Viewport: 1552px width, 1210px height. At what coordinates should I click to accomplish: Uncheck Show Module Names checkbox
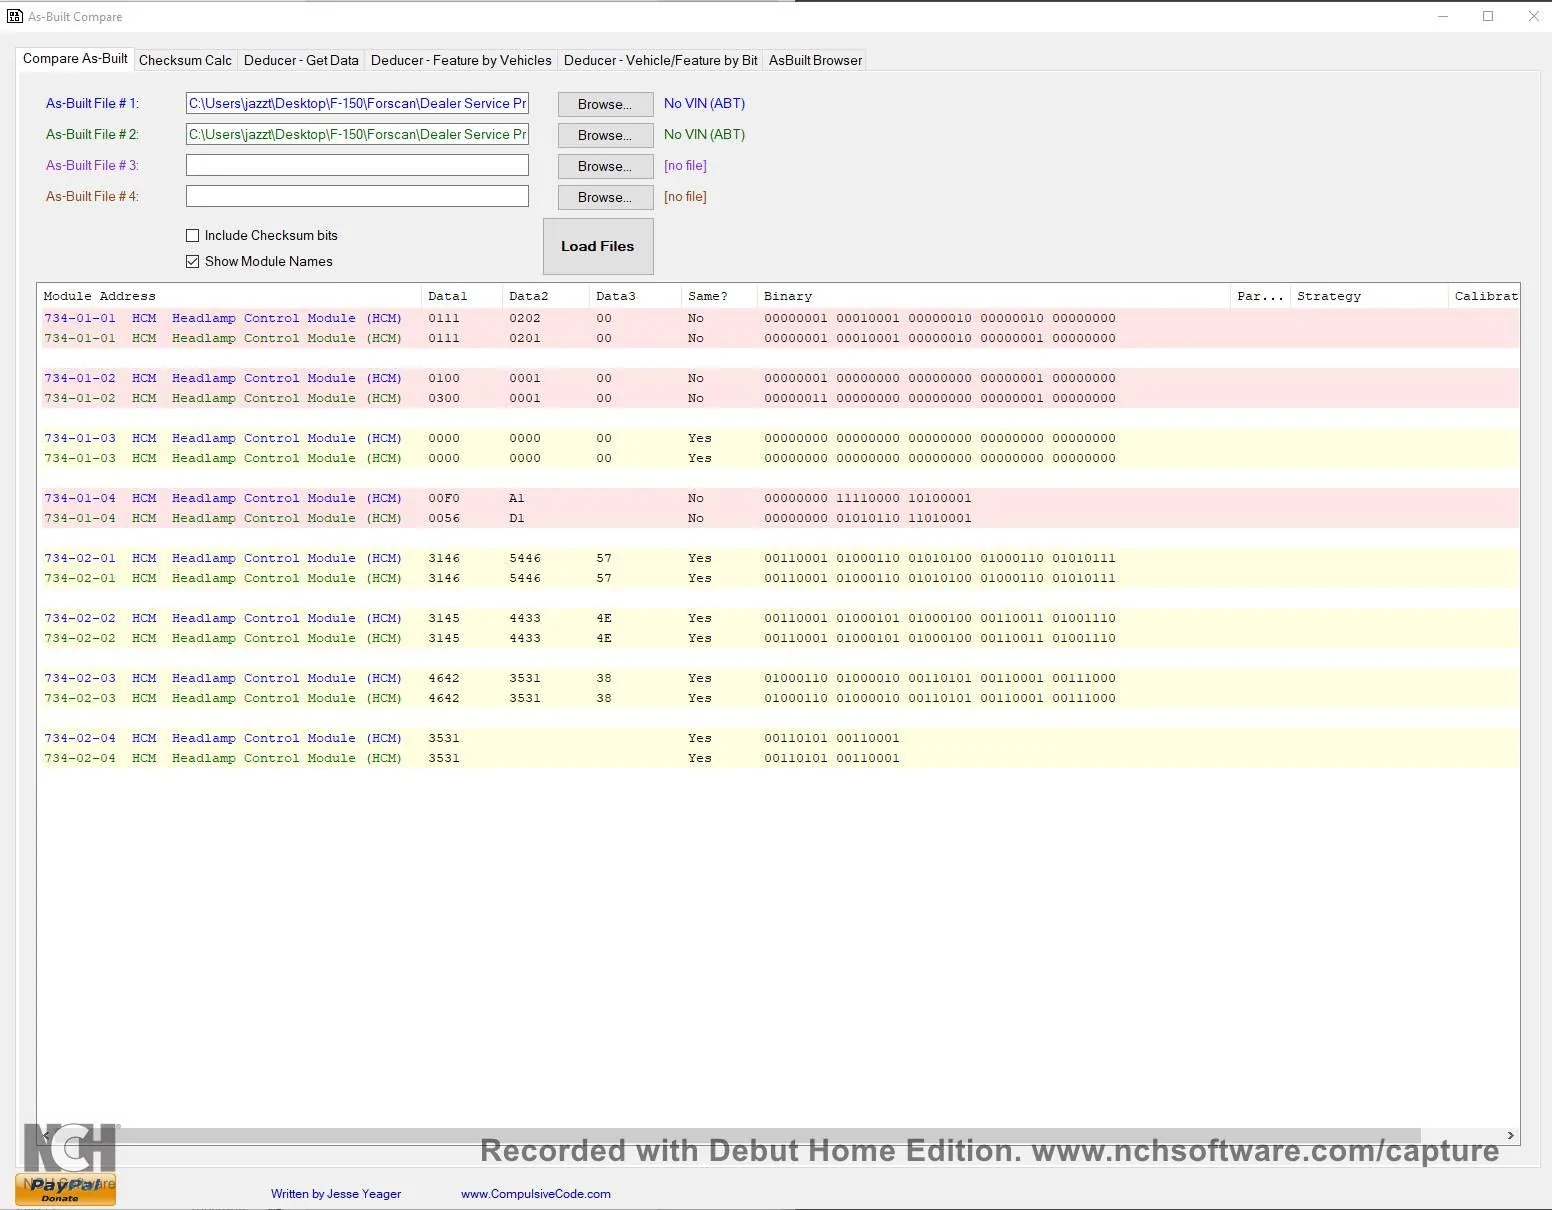click(x=193, y=262)
